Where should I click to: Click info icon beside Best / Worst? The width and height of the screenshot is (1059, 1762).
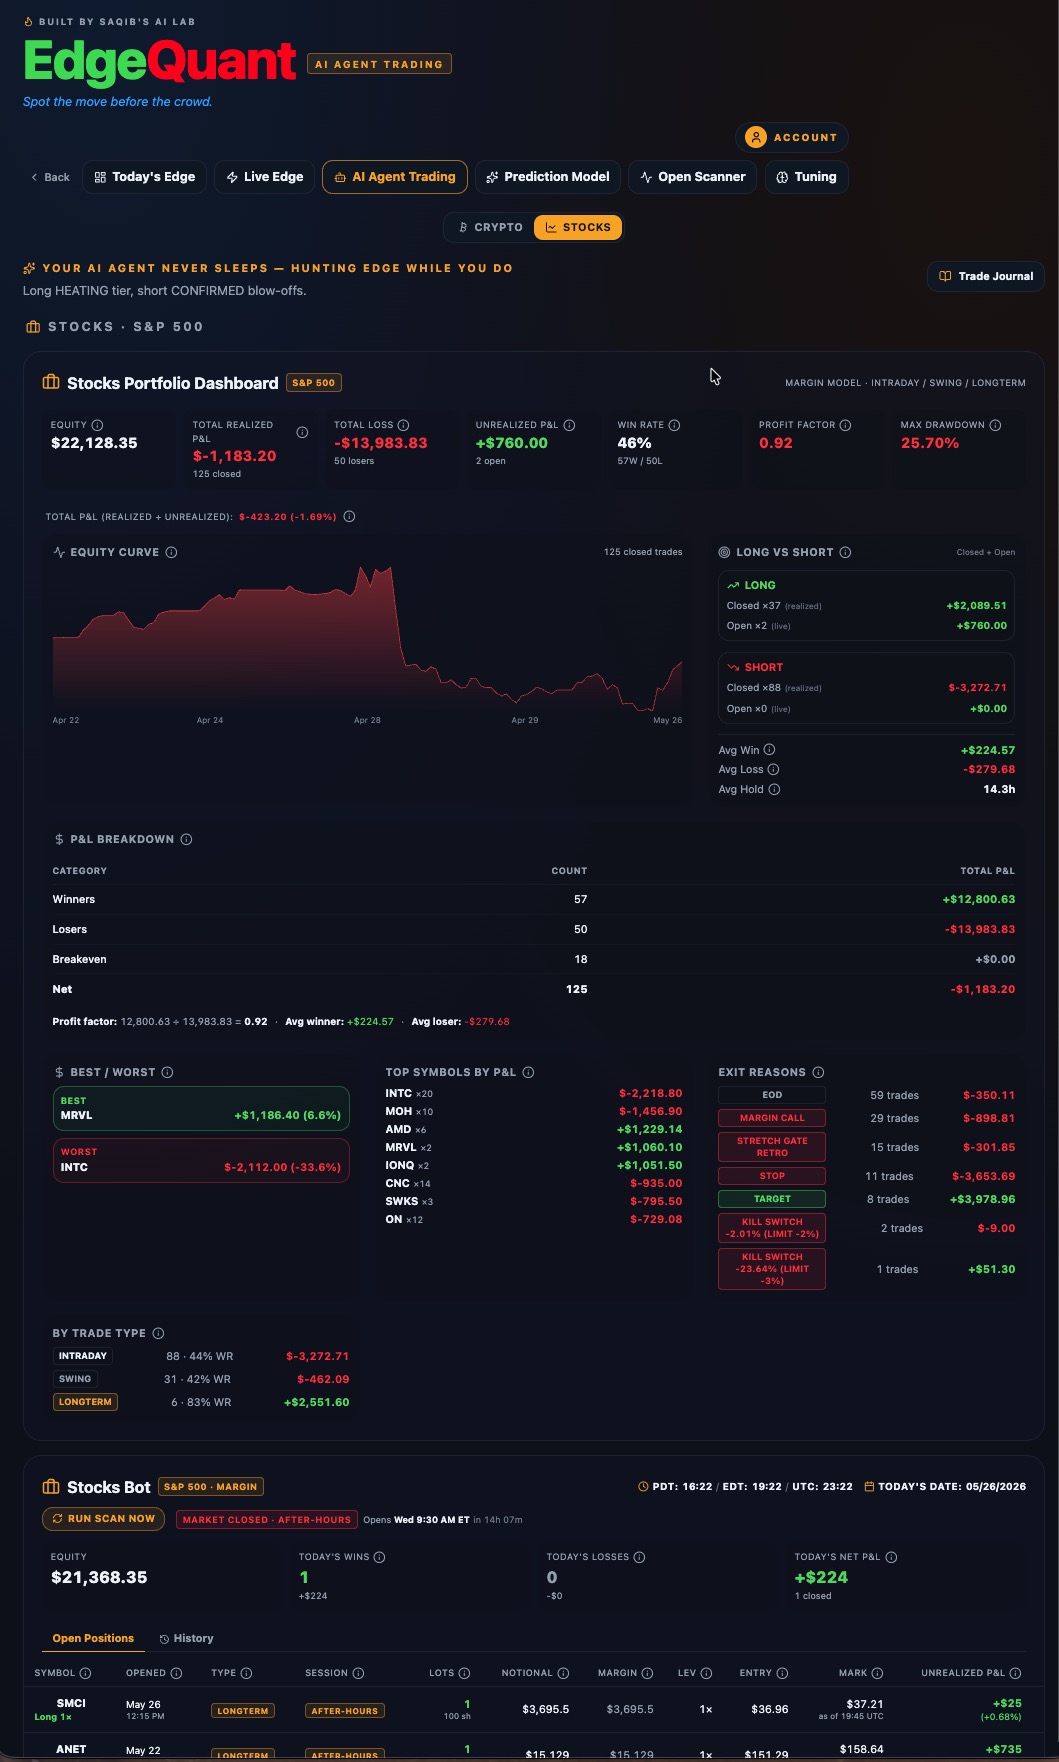[167, 1072]
